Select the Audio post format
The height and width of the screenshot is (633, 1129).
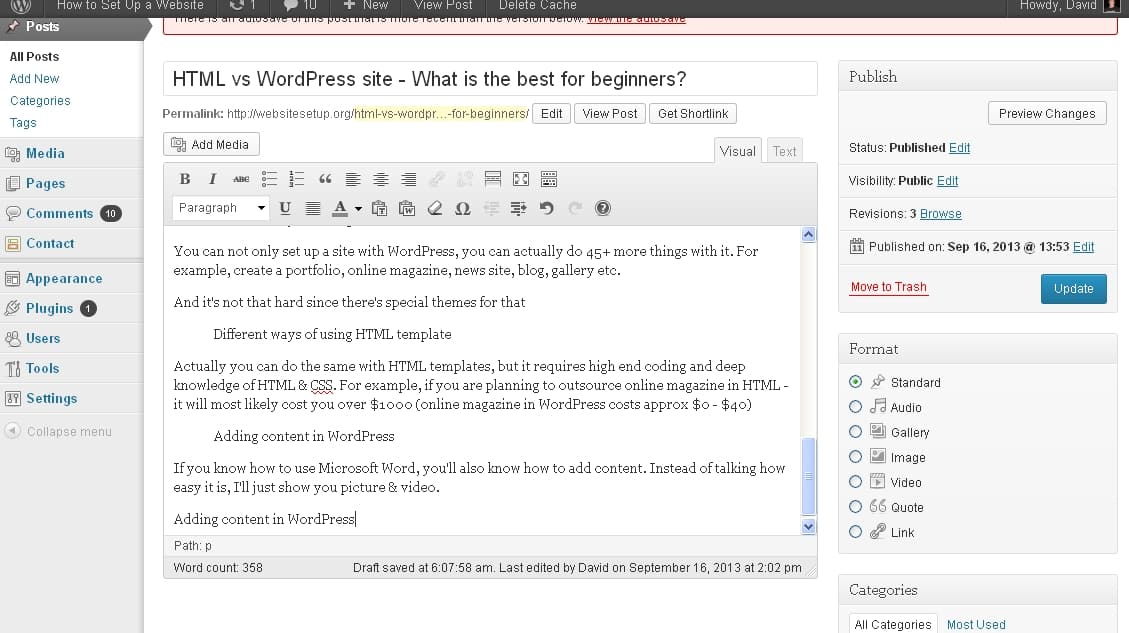pos(855,407)
